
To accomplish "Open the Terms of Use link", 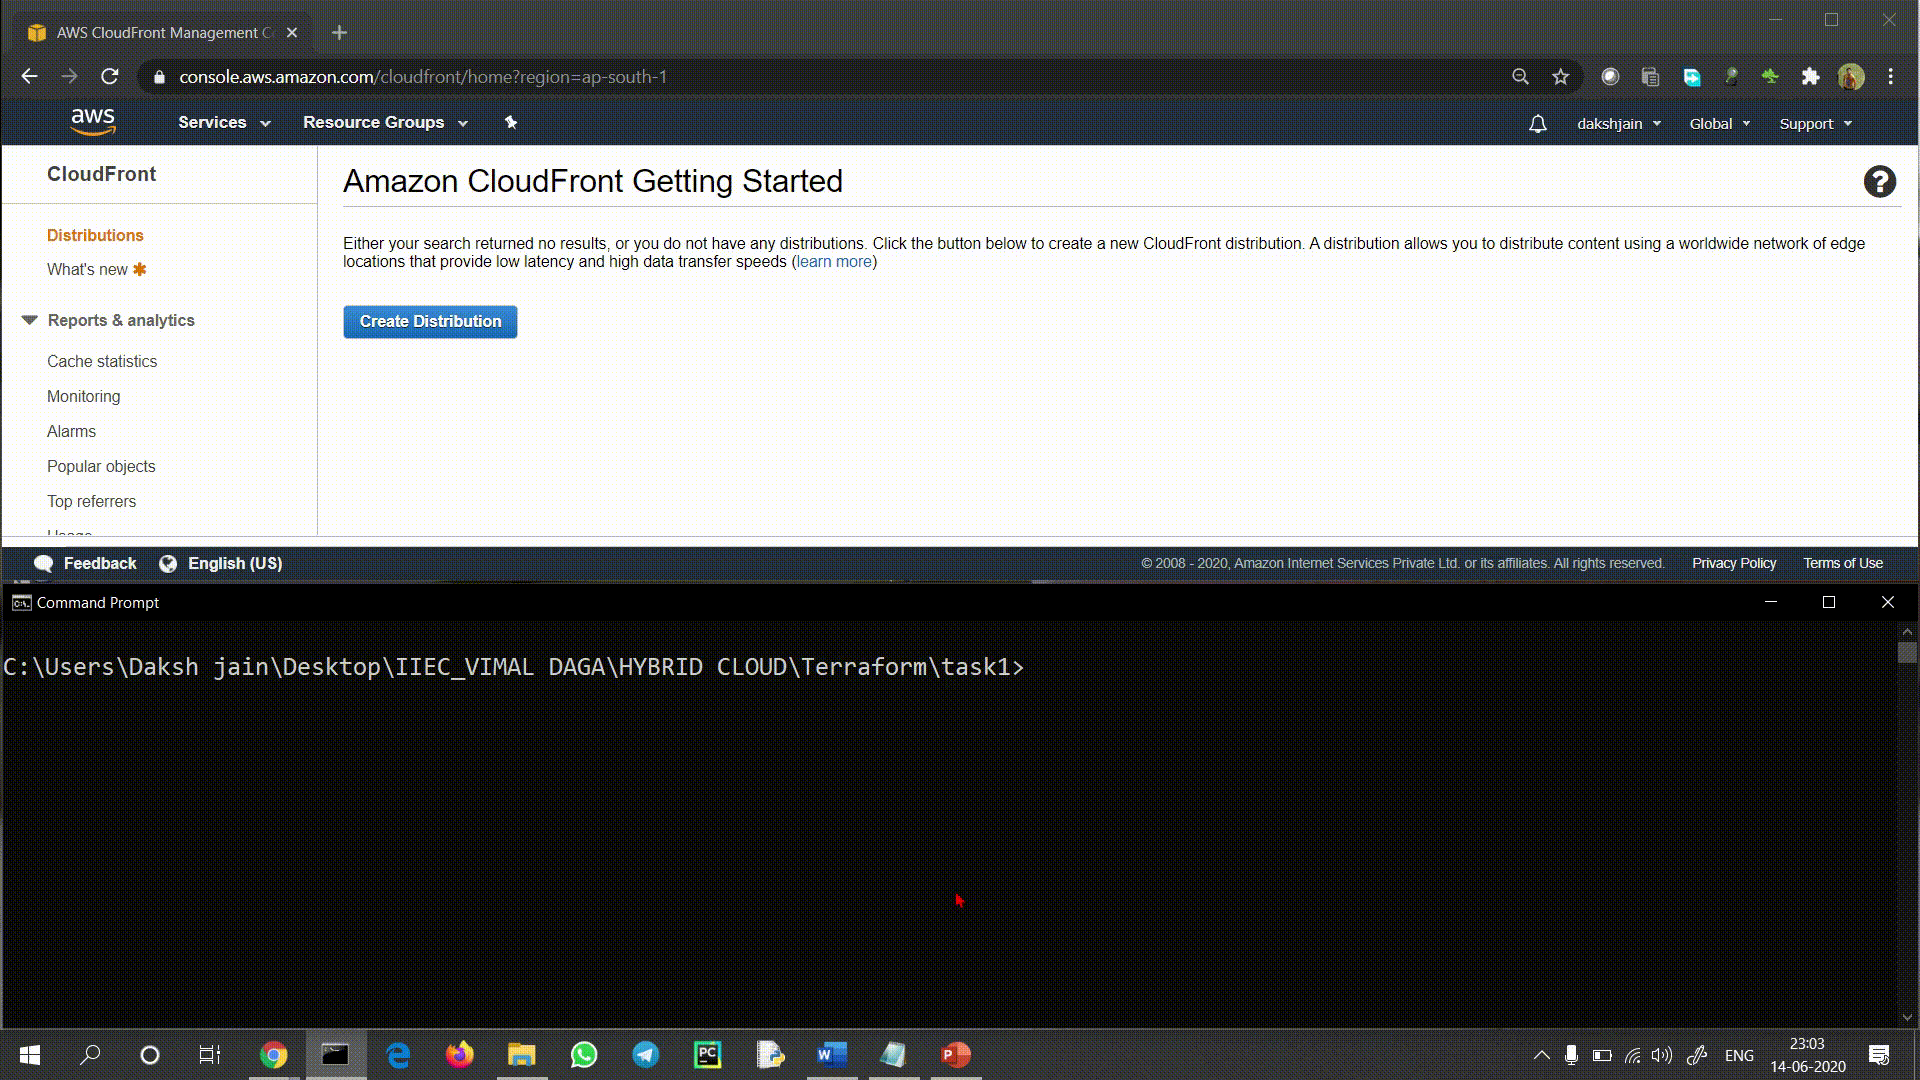I will pos(1843,563).
